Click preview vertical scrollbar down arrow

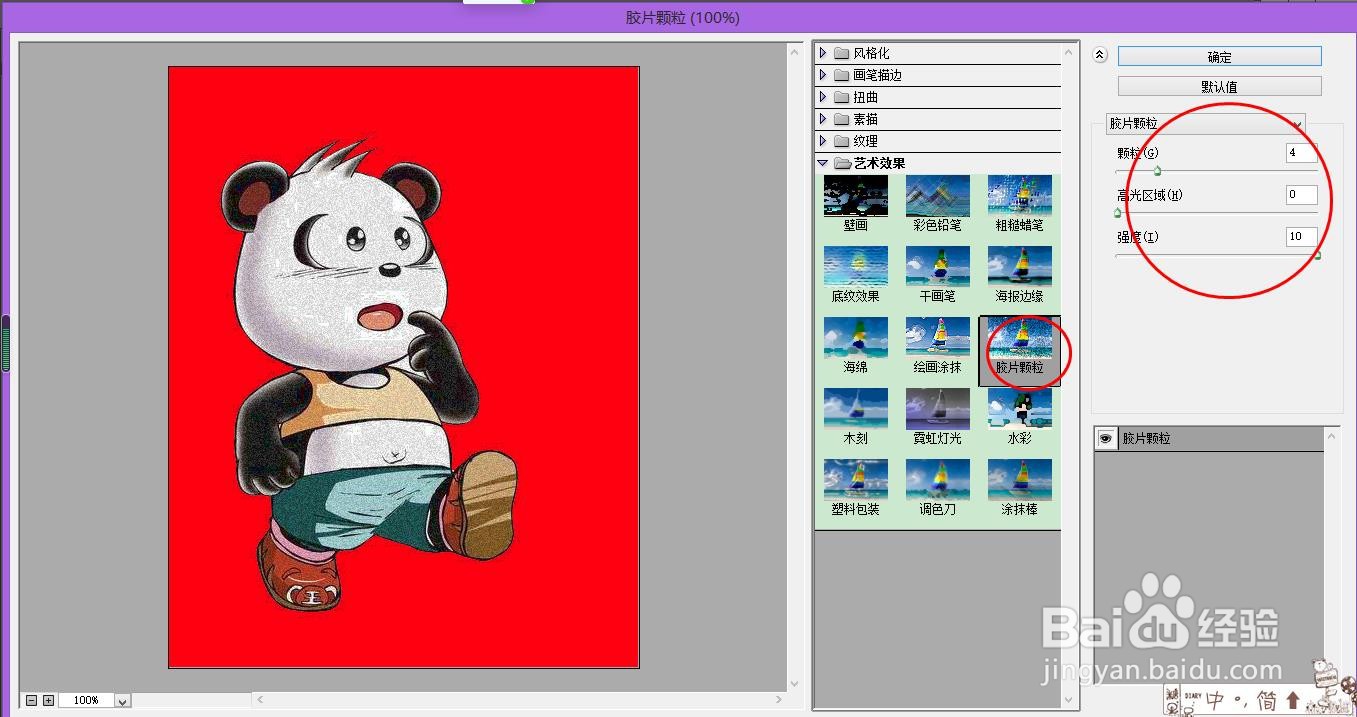point(795,684)
